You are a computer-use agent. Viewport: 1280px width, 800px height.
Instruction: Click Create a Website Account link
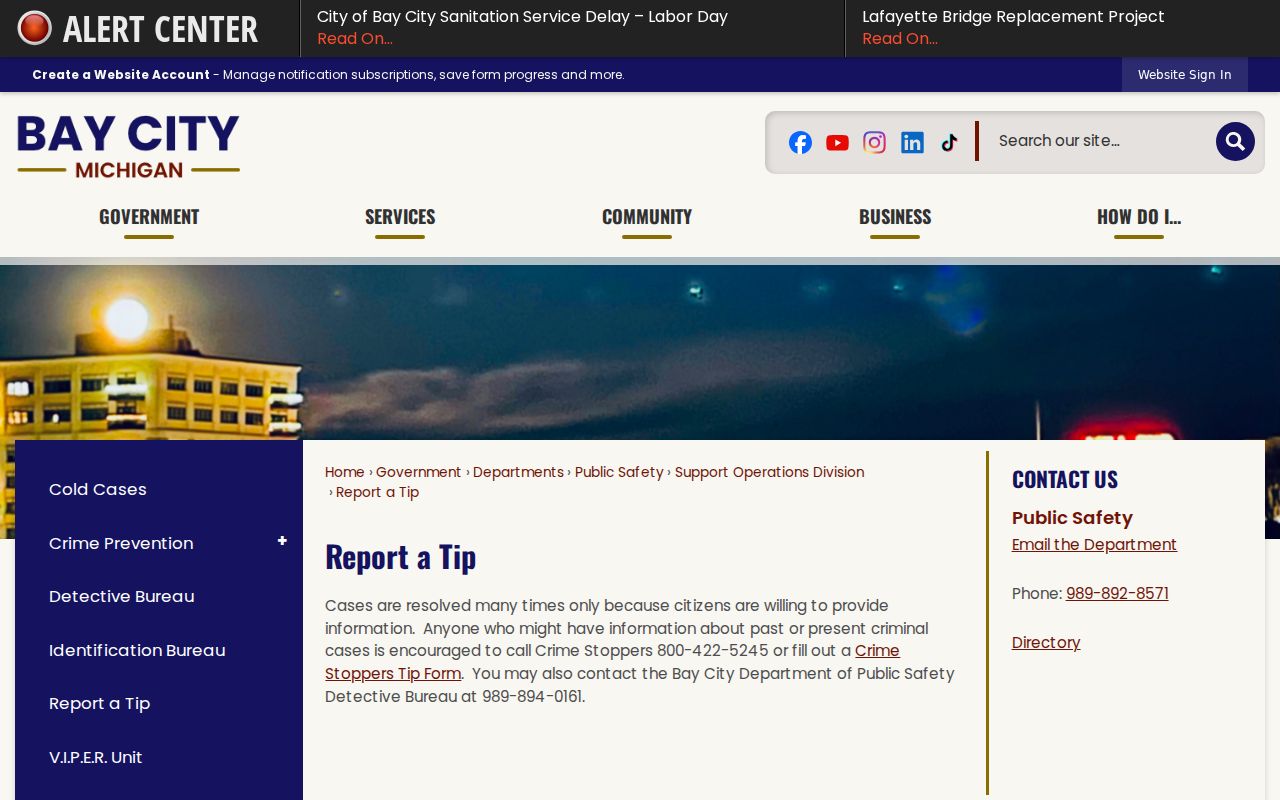pos(121,74)
